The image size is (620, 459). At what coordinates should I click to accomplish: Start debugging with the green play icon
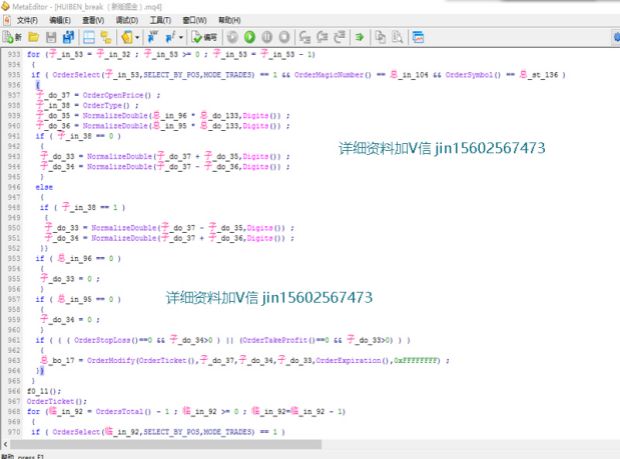point(249,37)
